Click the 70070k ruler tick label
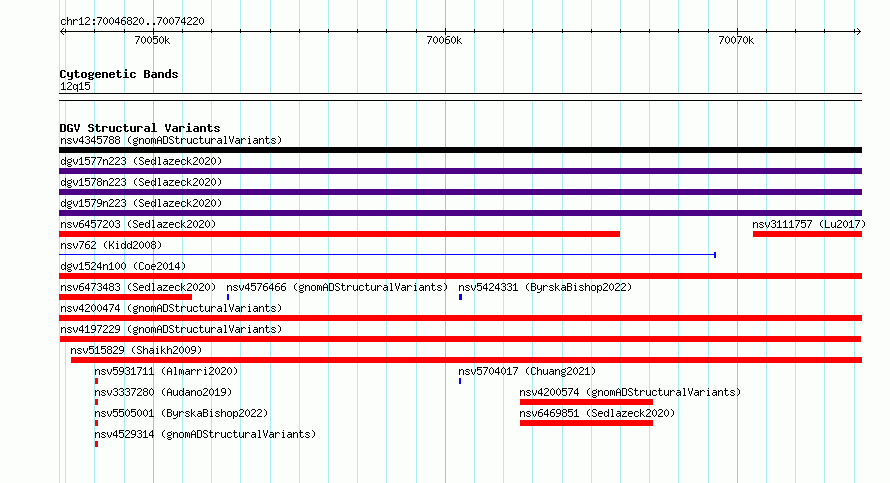 tap(736, 40)
